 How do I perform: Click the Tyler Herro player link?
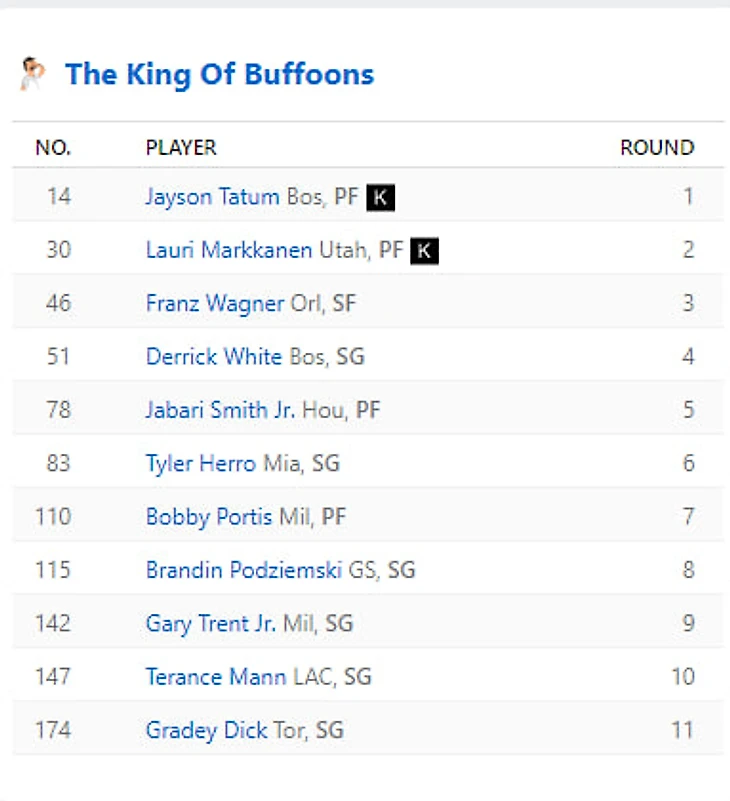coord(201,463)
